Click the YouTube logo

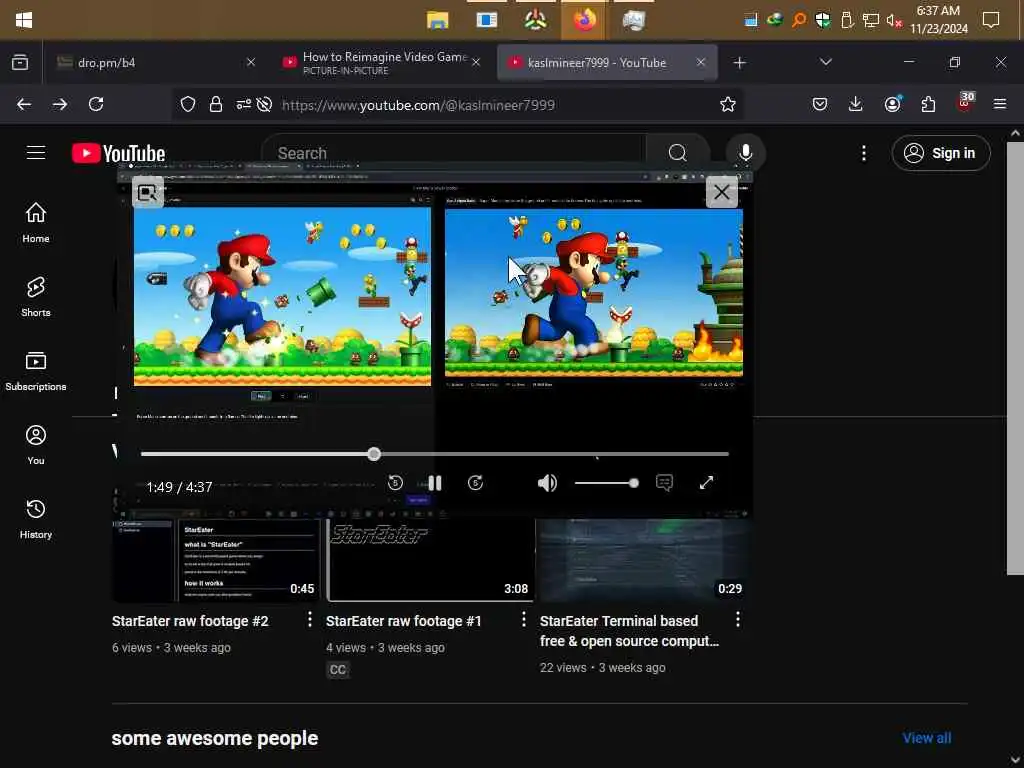(118, 153)
